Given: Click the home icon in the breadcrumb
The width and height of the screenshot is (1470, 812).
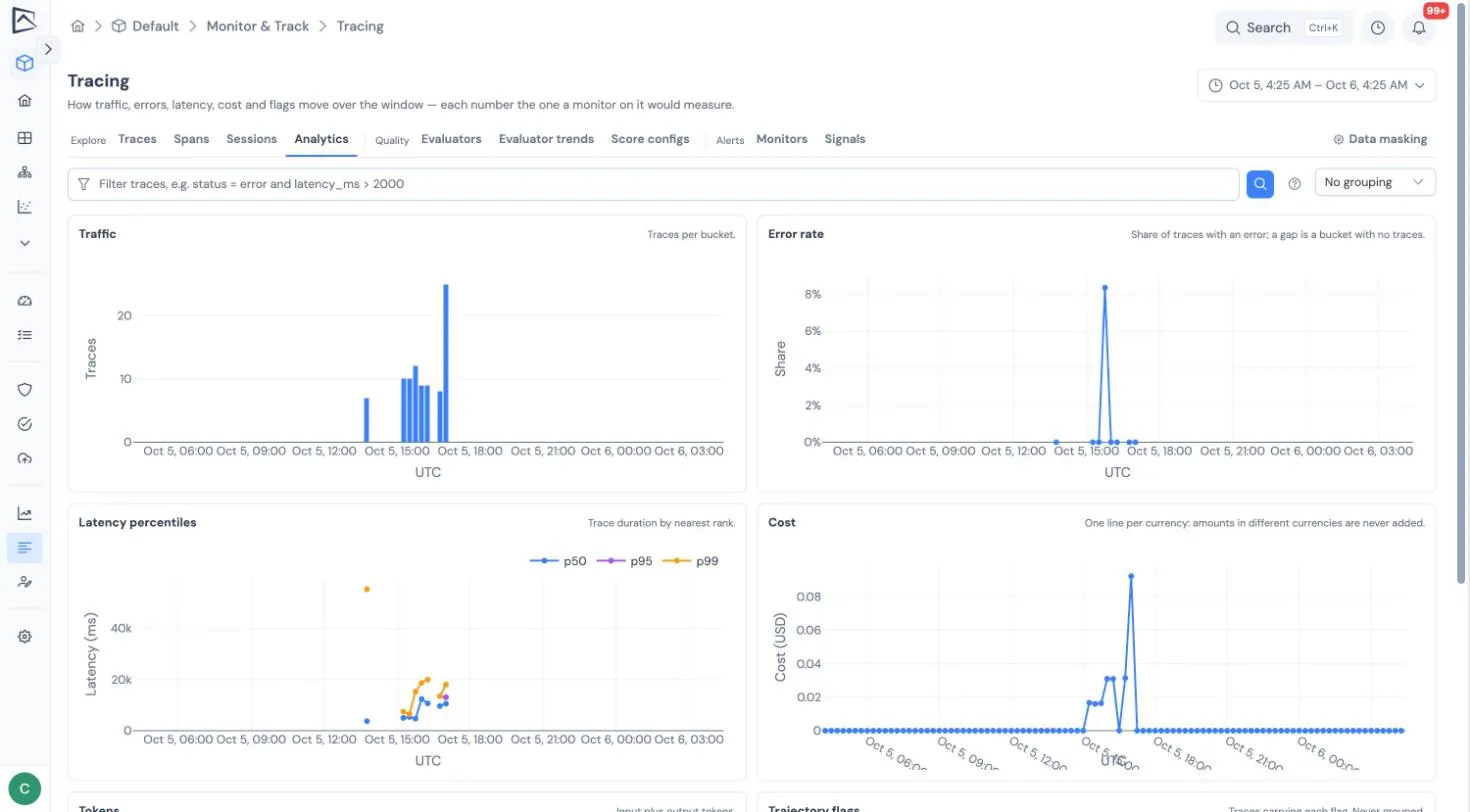Looking at the screenshot, I should coord(78,26).
